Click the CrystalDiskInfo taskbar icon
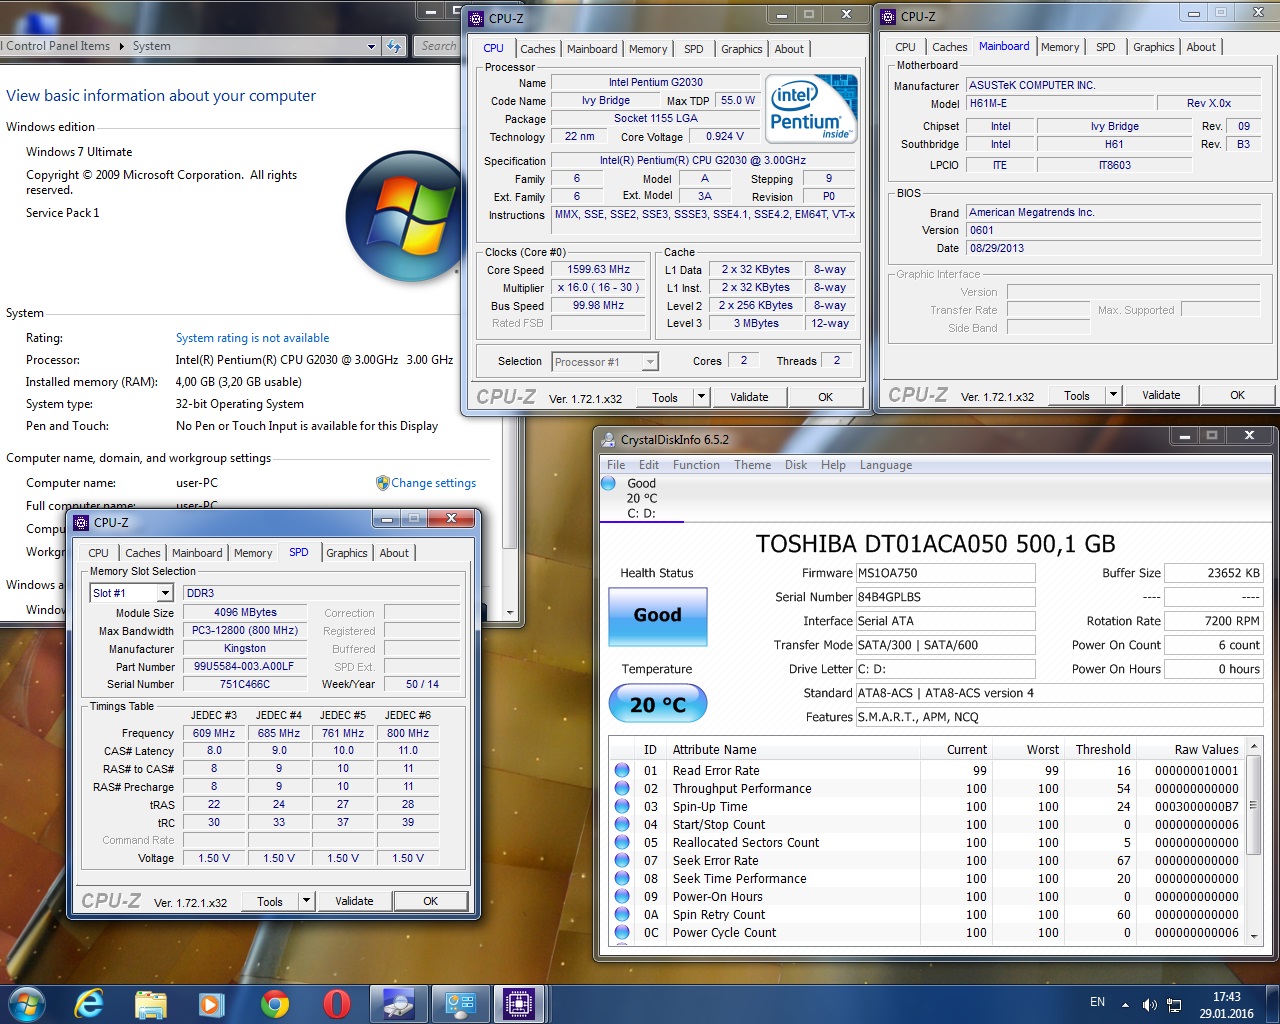Viewport: 1280px width, 1024px height. coord(398,1003)
